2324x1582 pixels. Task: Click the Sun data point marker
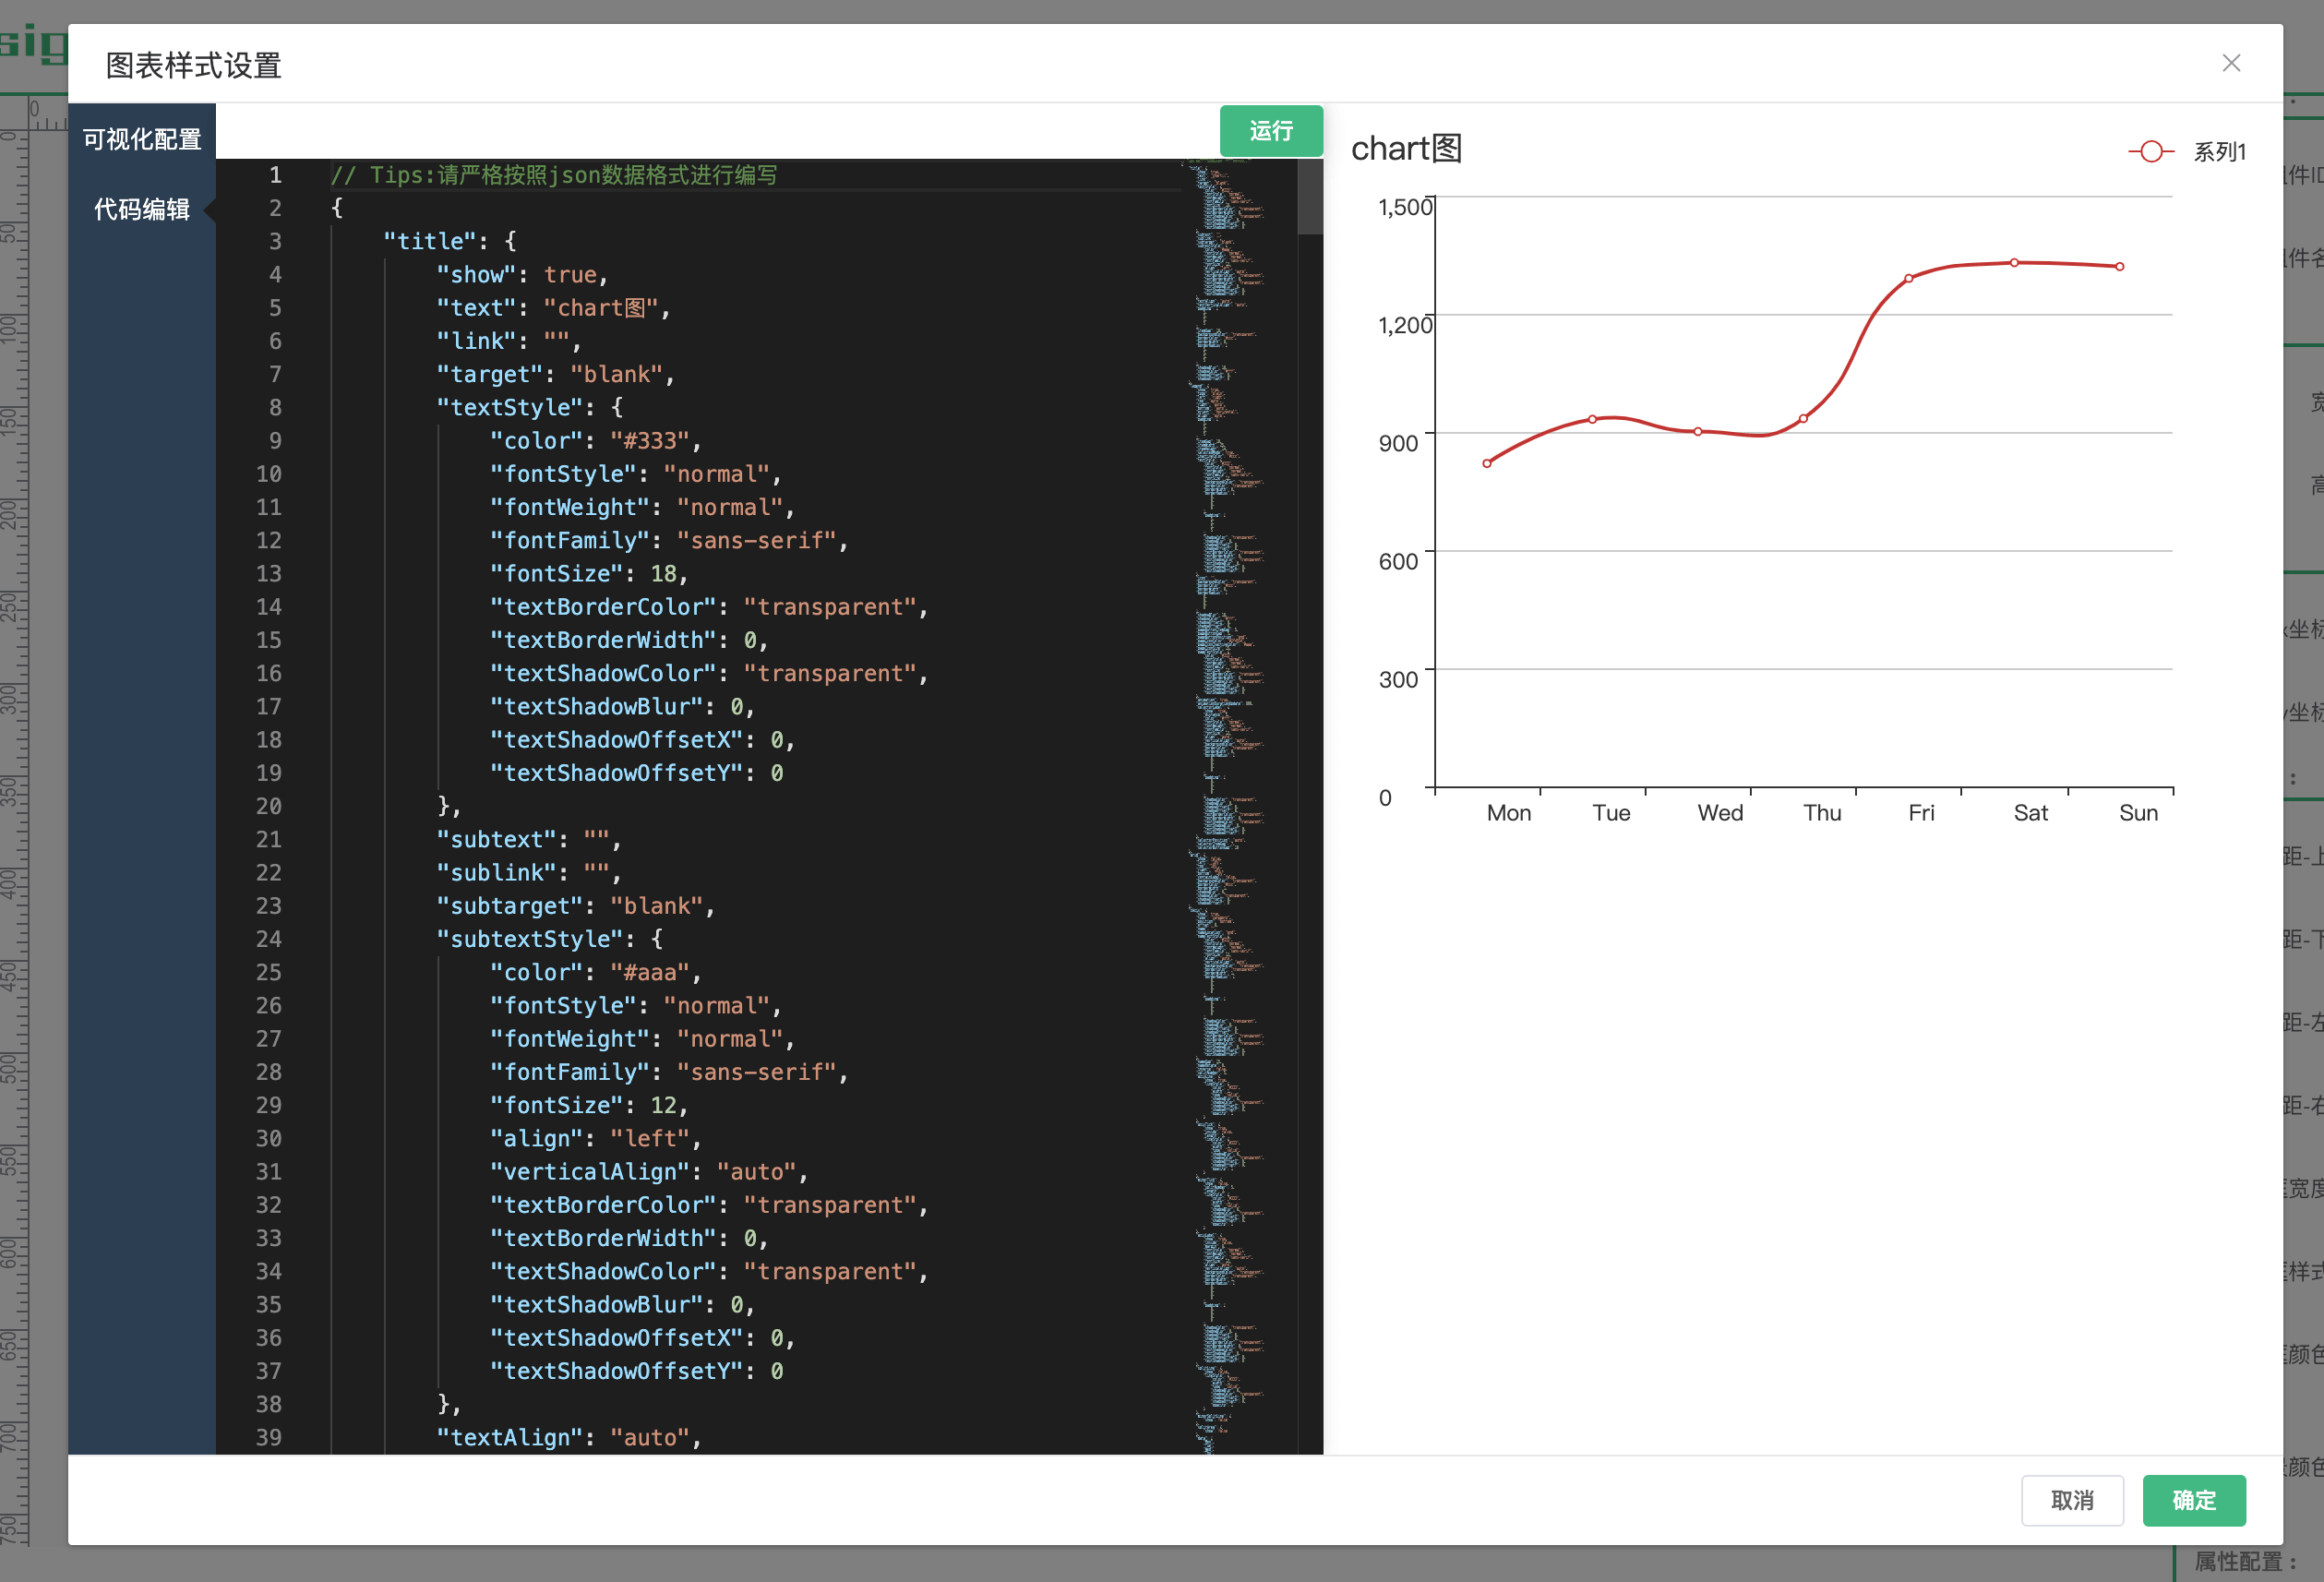(x=2120, y=267)
